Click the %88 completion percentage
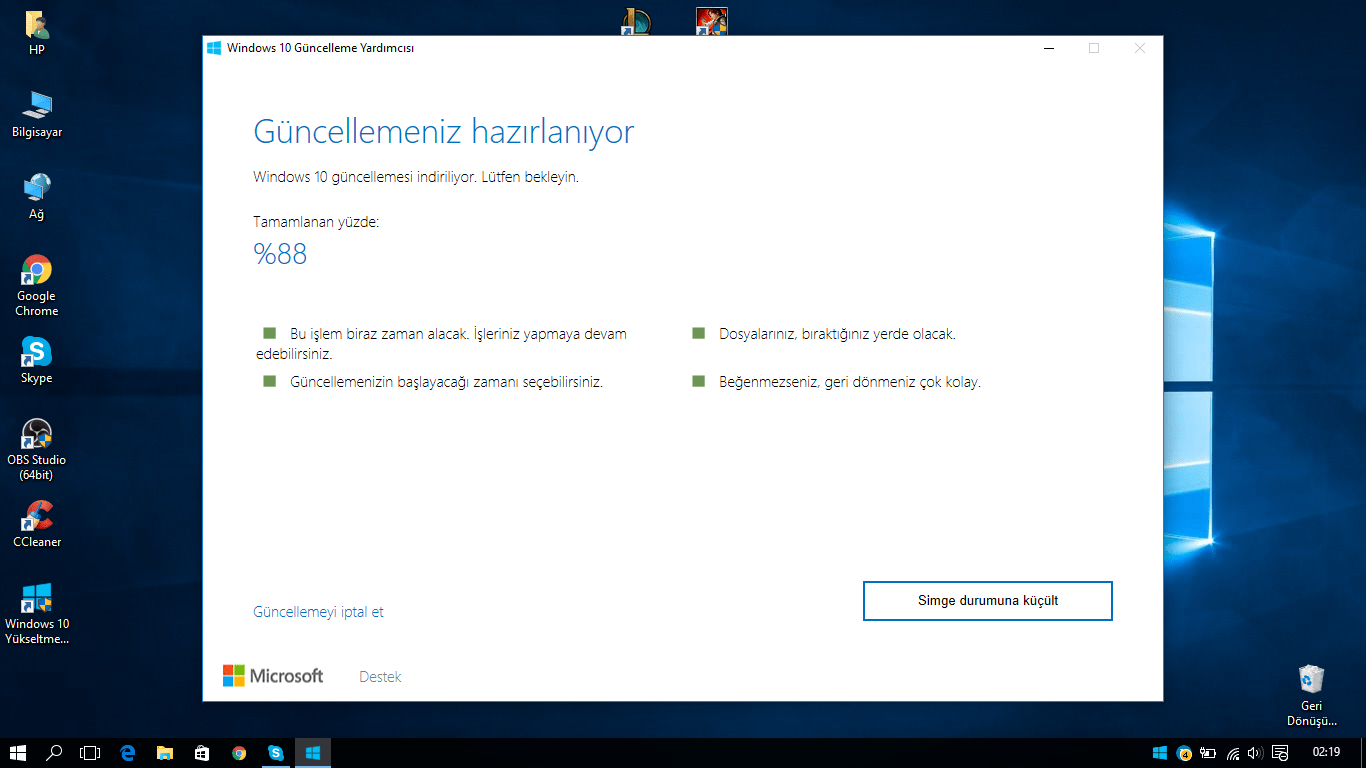Screen dimensions: 1366x768 pos(280,254)
